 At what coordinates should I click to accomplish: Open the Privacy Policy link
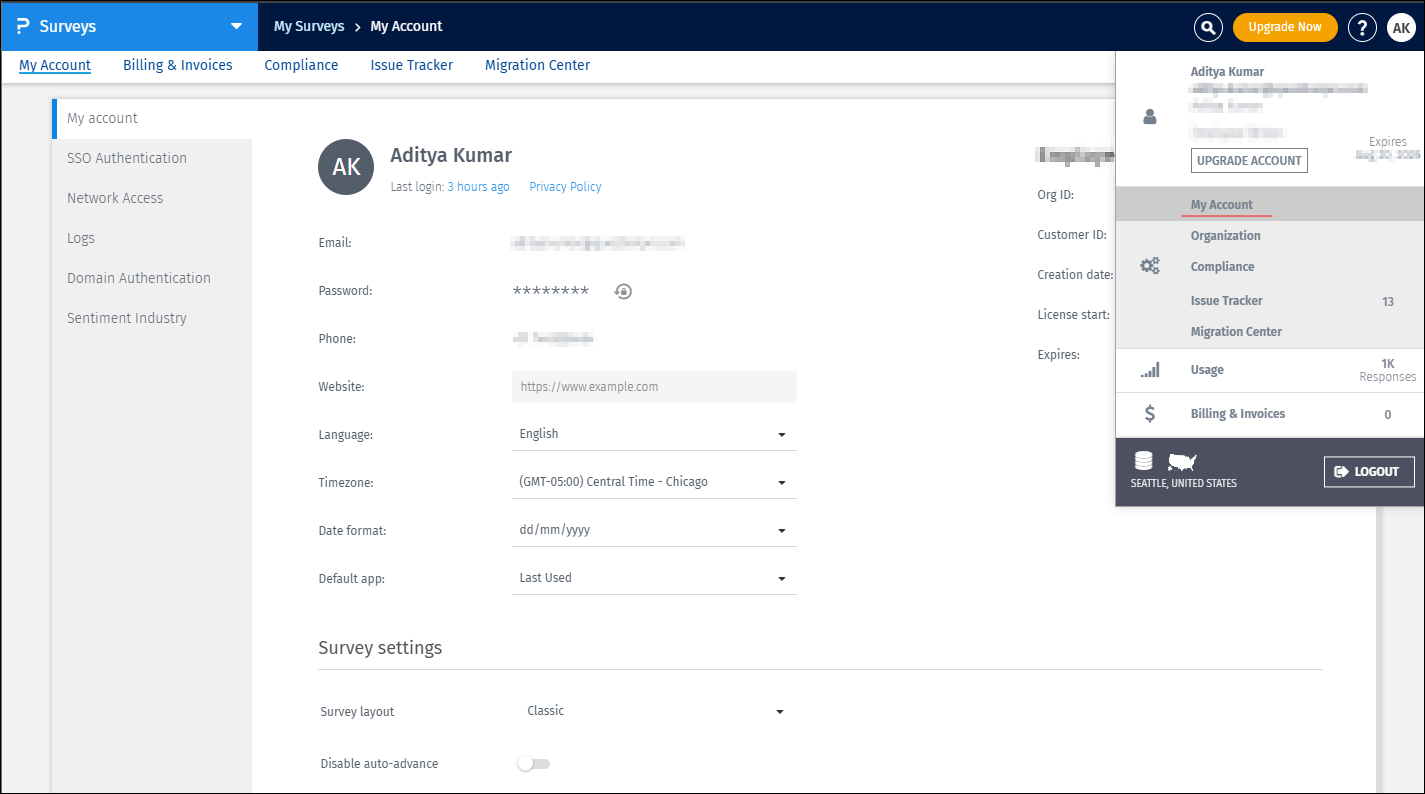(565, 186)
